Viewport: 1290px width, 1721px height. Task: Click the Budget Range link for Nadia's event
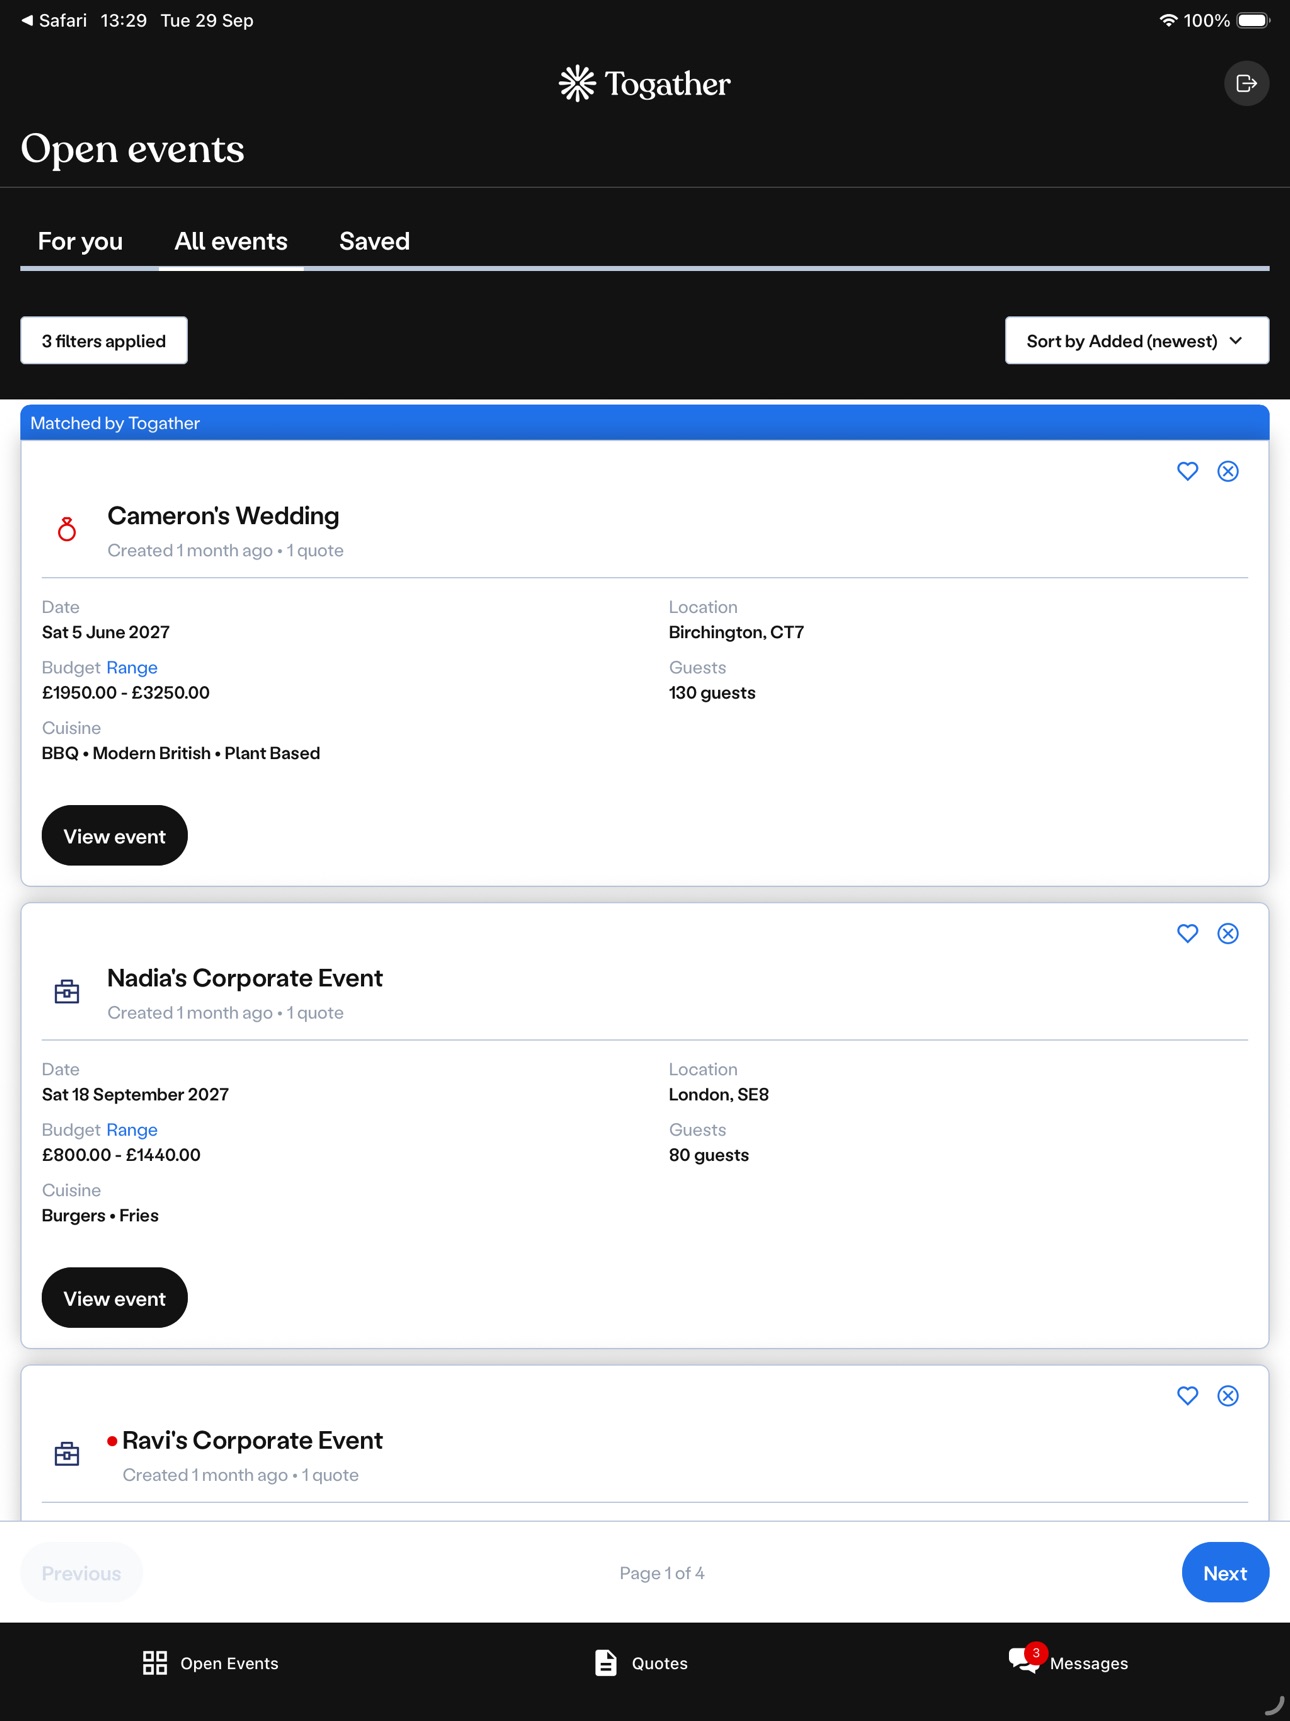(x=132, y=1129)
